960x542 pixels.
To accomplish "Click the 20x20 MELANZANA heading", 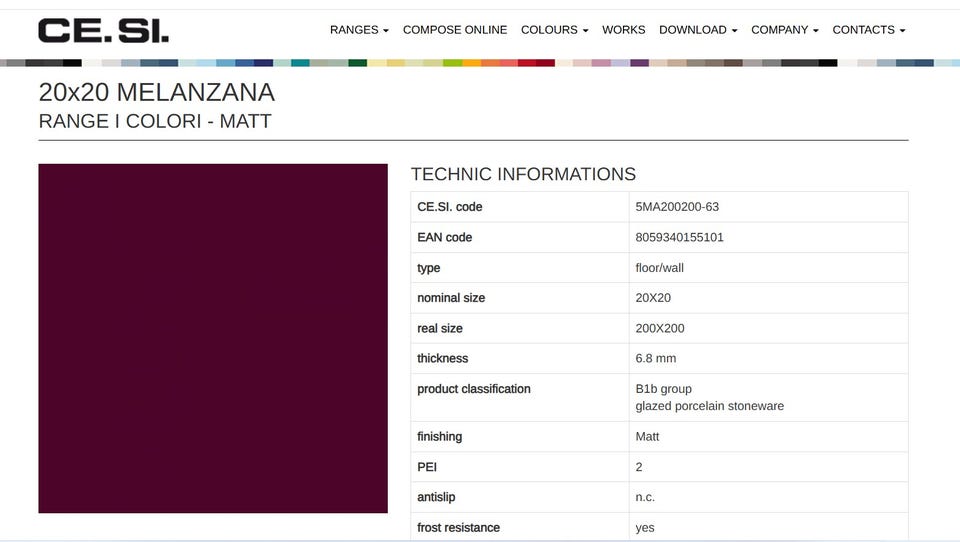I will [157, 92].
